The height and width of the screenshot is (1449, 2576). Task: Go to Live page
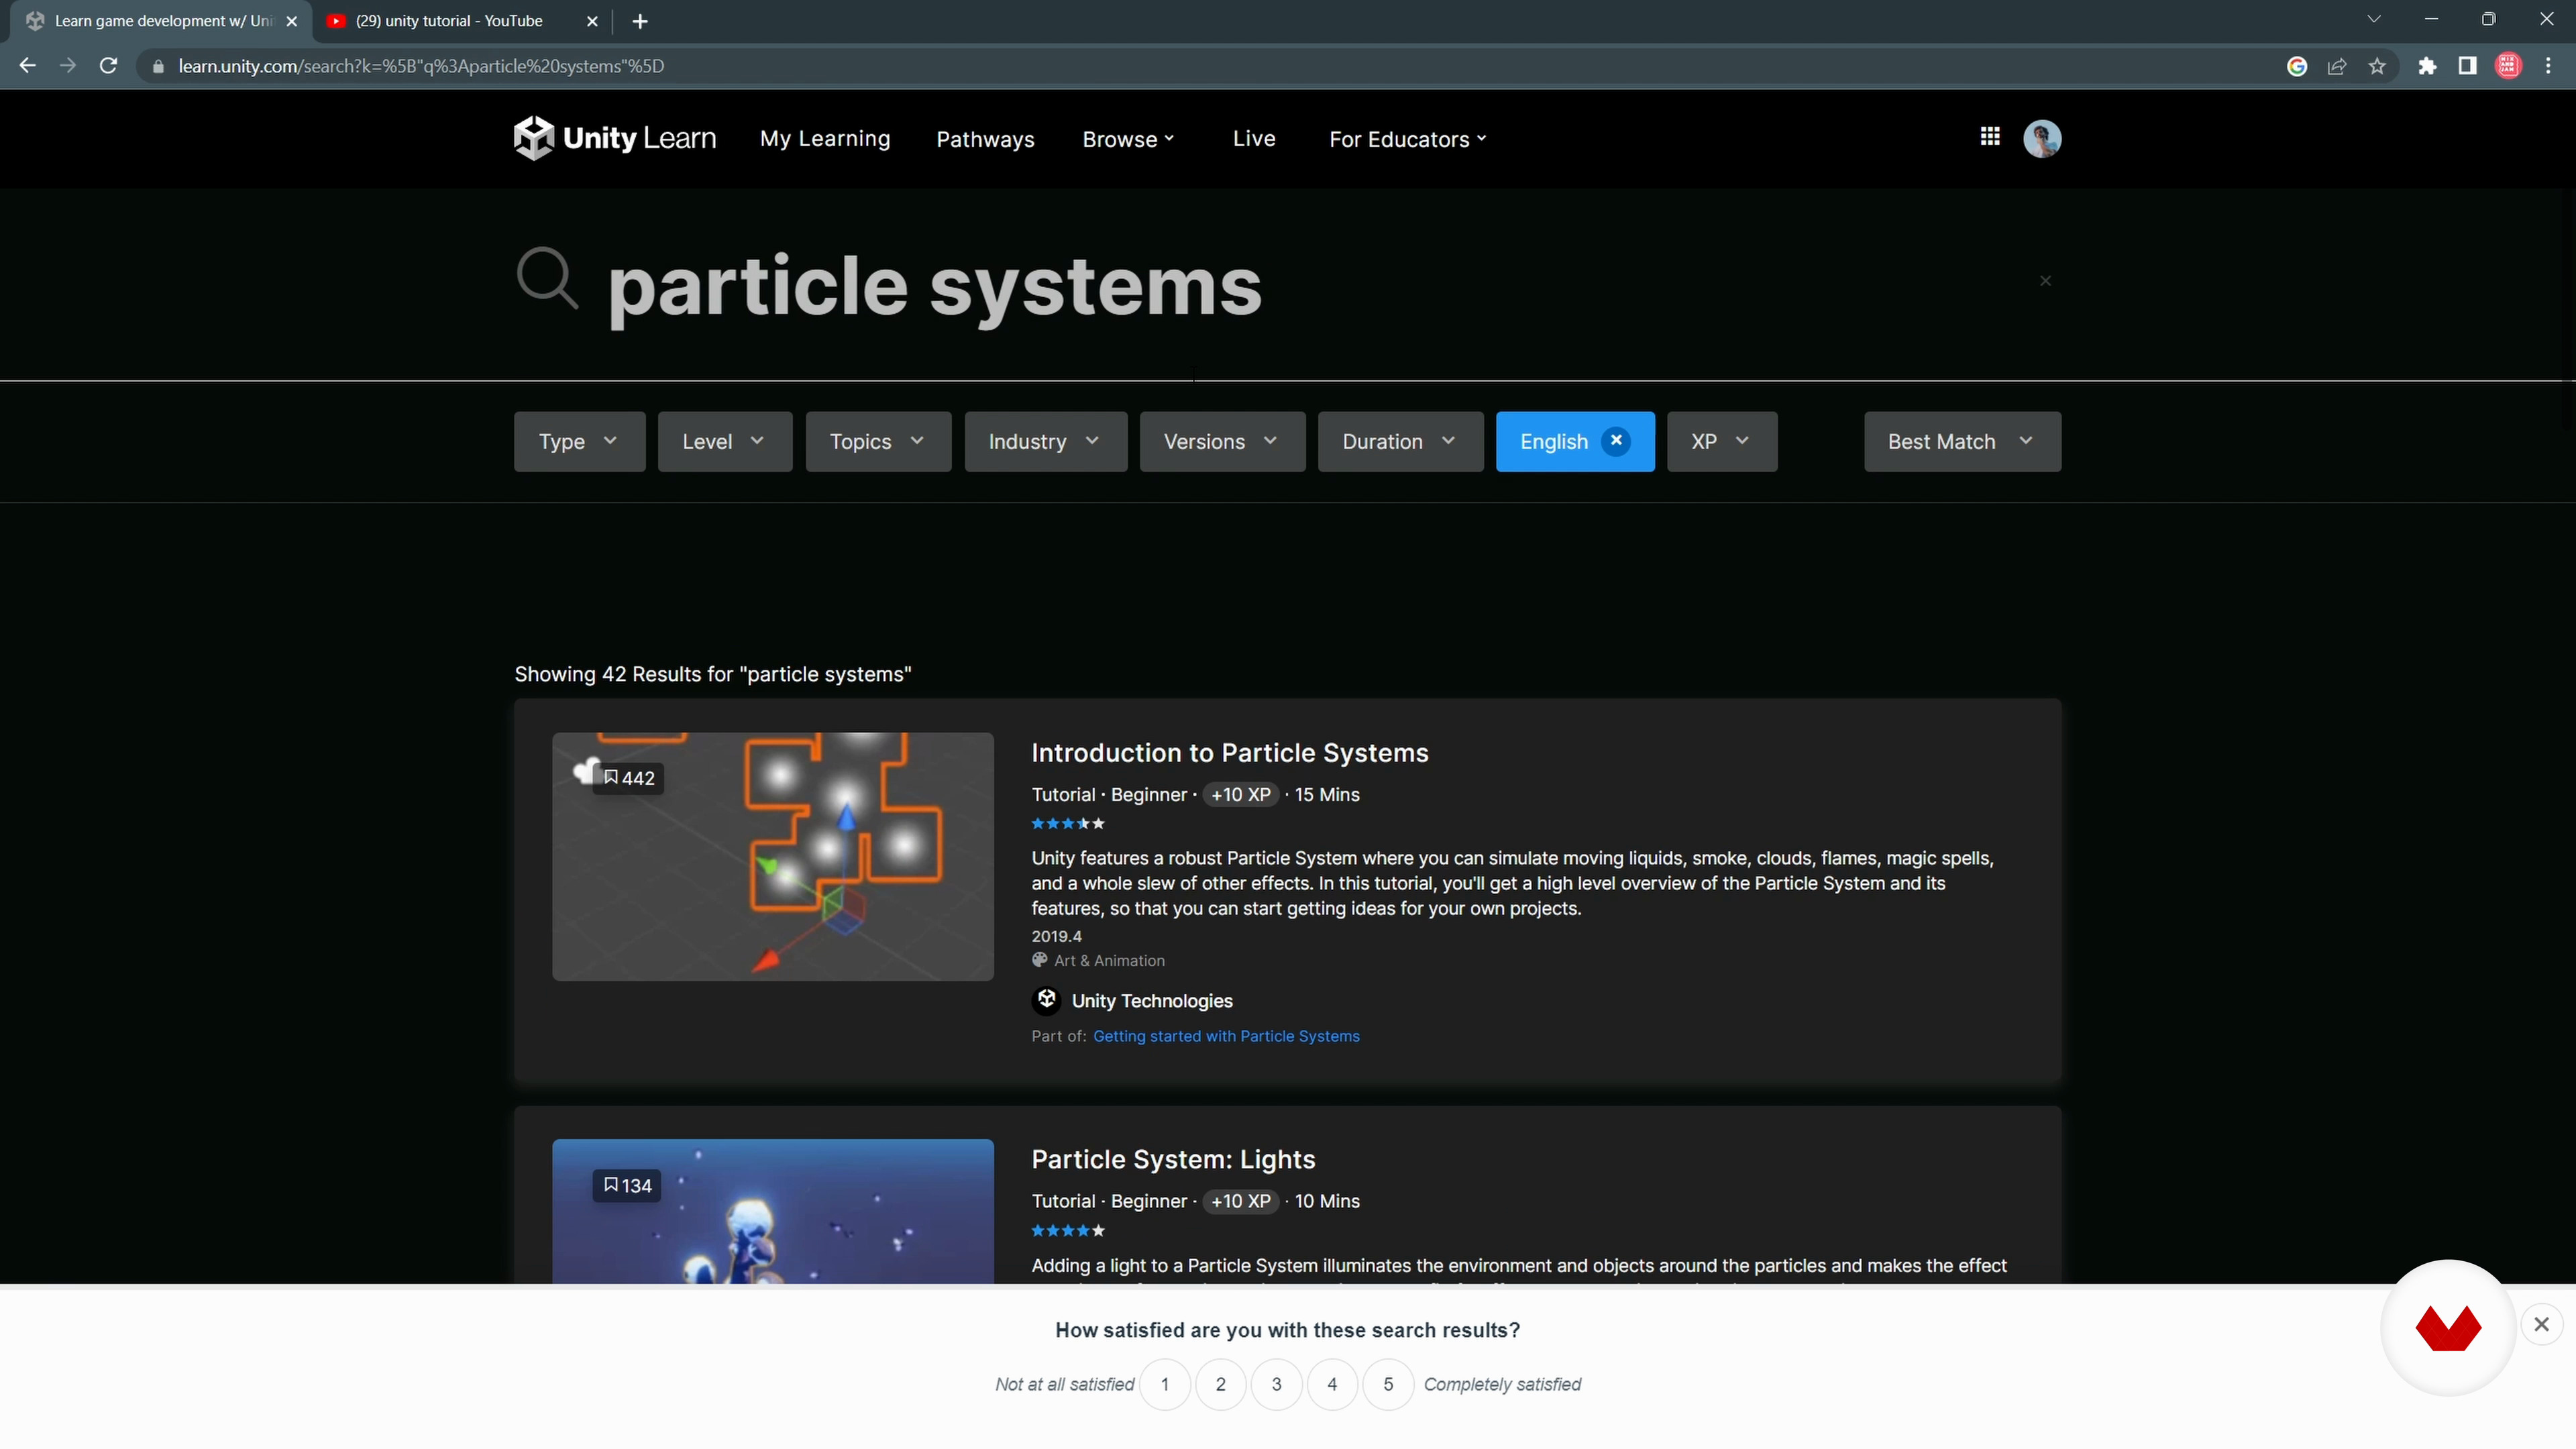pos(1254,138)
